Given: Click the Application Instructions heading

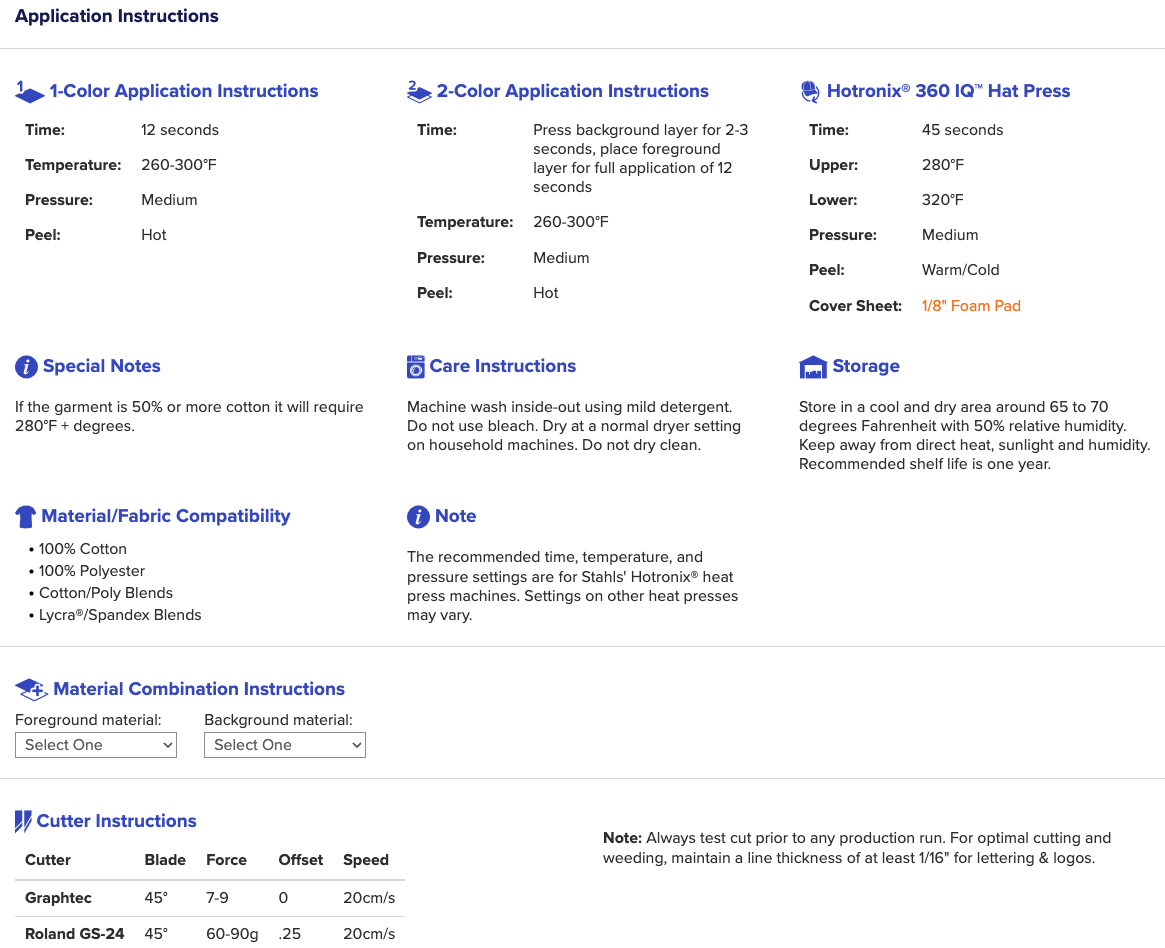Looking at the screenshot, I should coord(117,16).
